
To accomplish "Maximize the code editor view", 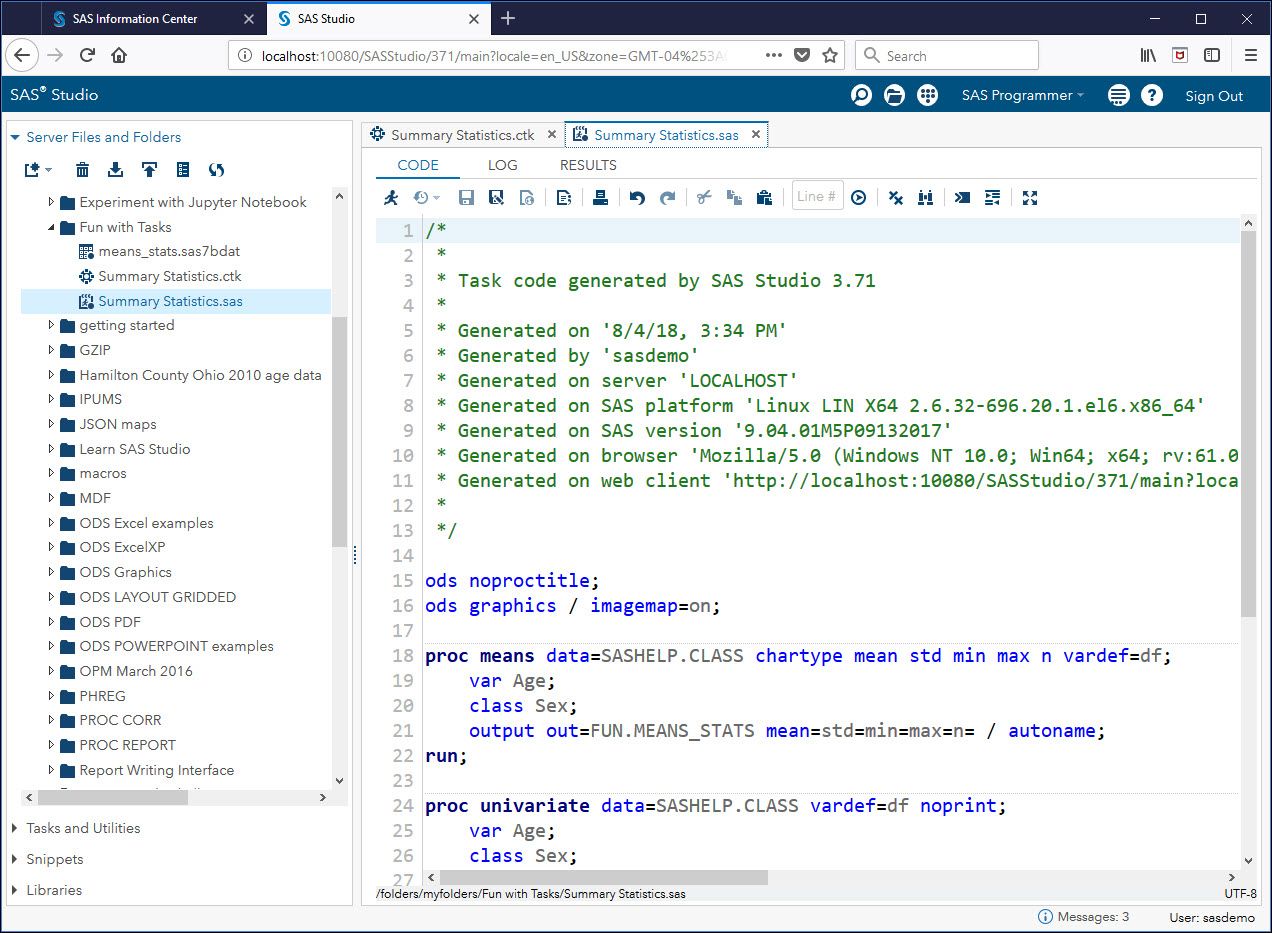I will pos(1030,198).
